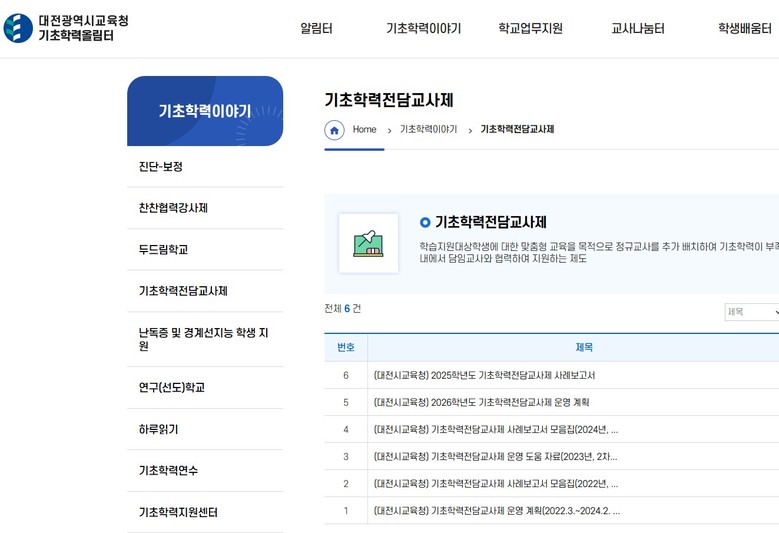This screenshot has height=533, width=779.
Task: Open the 교사나눔터 top menu
Action: tap(637, 29)
